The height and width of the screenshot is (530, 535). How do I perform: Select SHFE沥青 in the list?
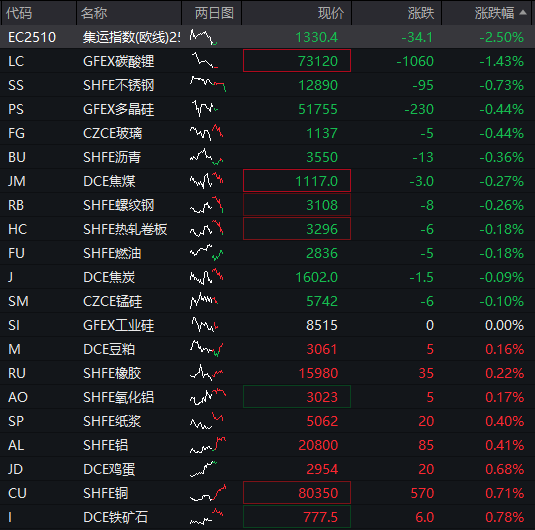tap(112, 157)
